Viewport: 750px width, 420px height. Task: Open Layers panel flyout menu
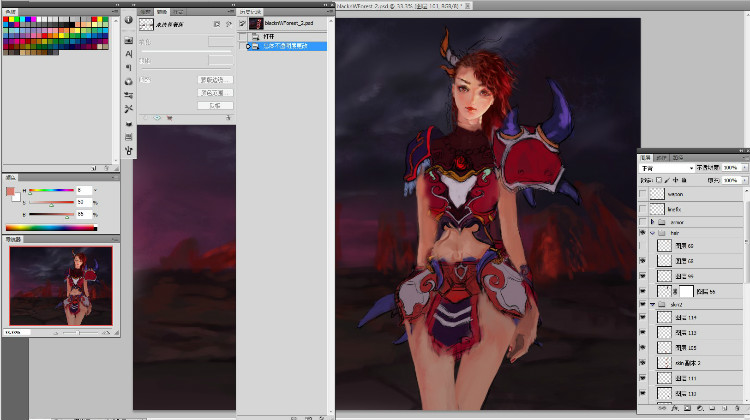click(x=745, y=157)
